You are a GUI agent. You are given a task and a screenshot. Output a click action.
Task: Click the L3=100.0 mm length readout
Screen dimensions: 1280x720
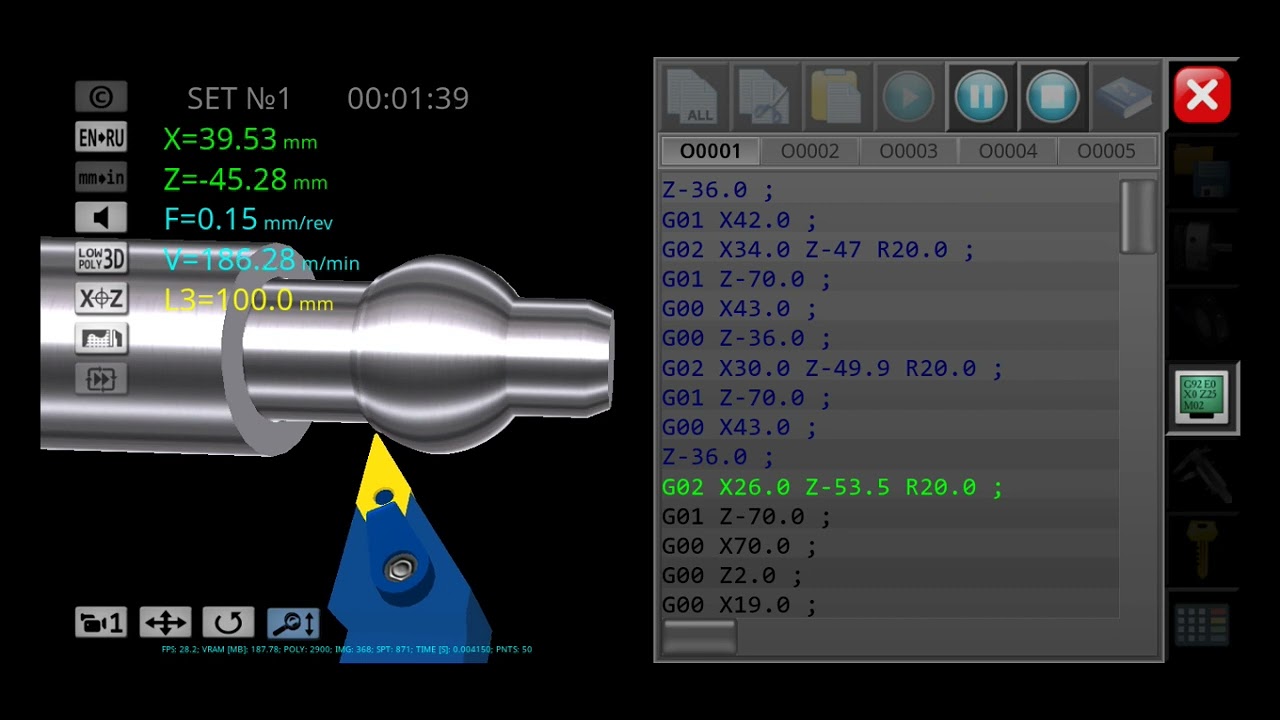pyautogui.click(x=248, y=300)
